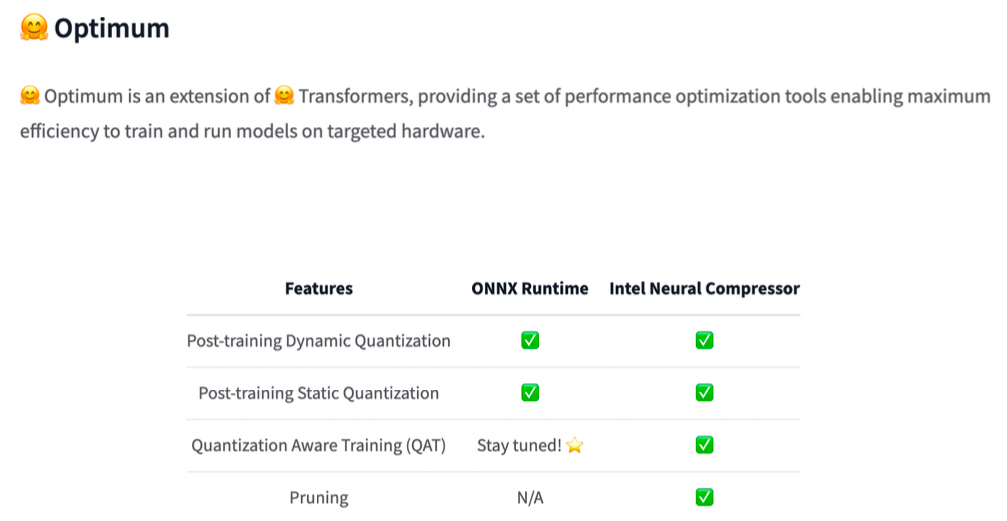Click the Features column header
Viewport: 1007px width, 521px height.
[318, 289]
